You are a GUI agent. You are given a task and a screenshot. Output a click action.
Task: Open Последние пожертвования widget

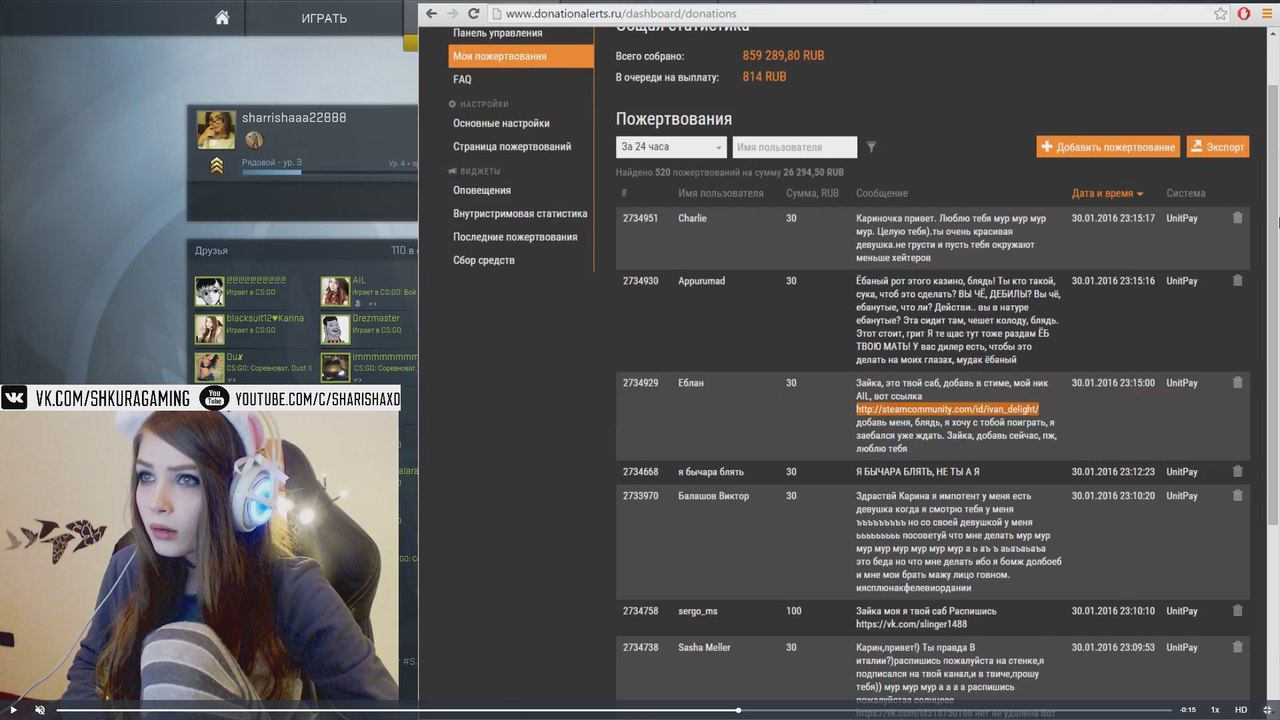click(515, 237)
